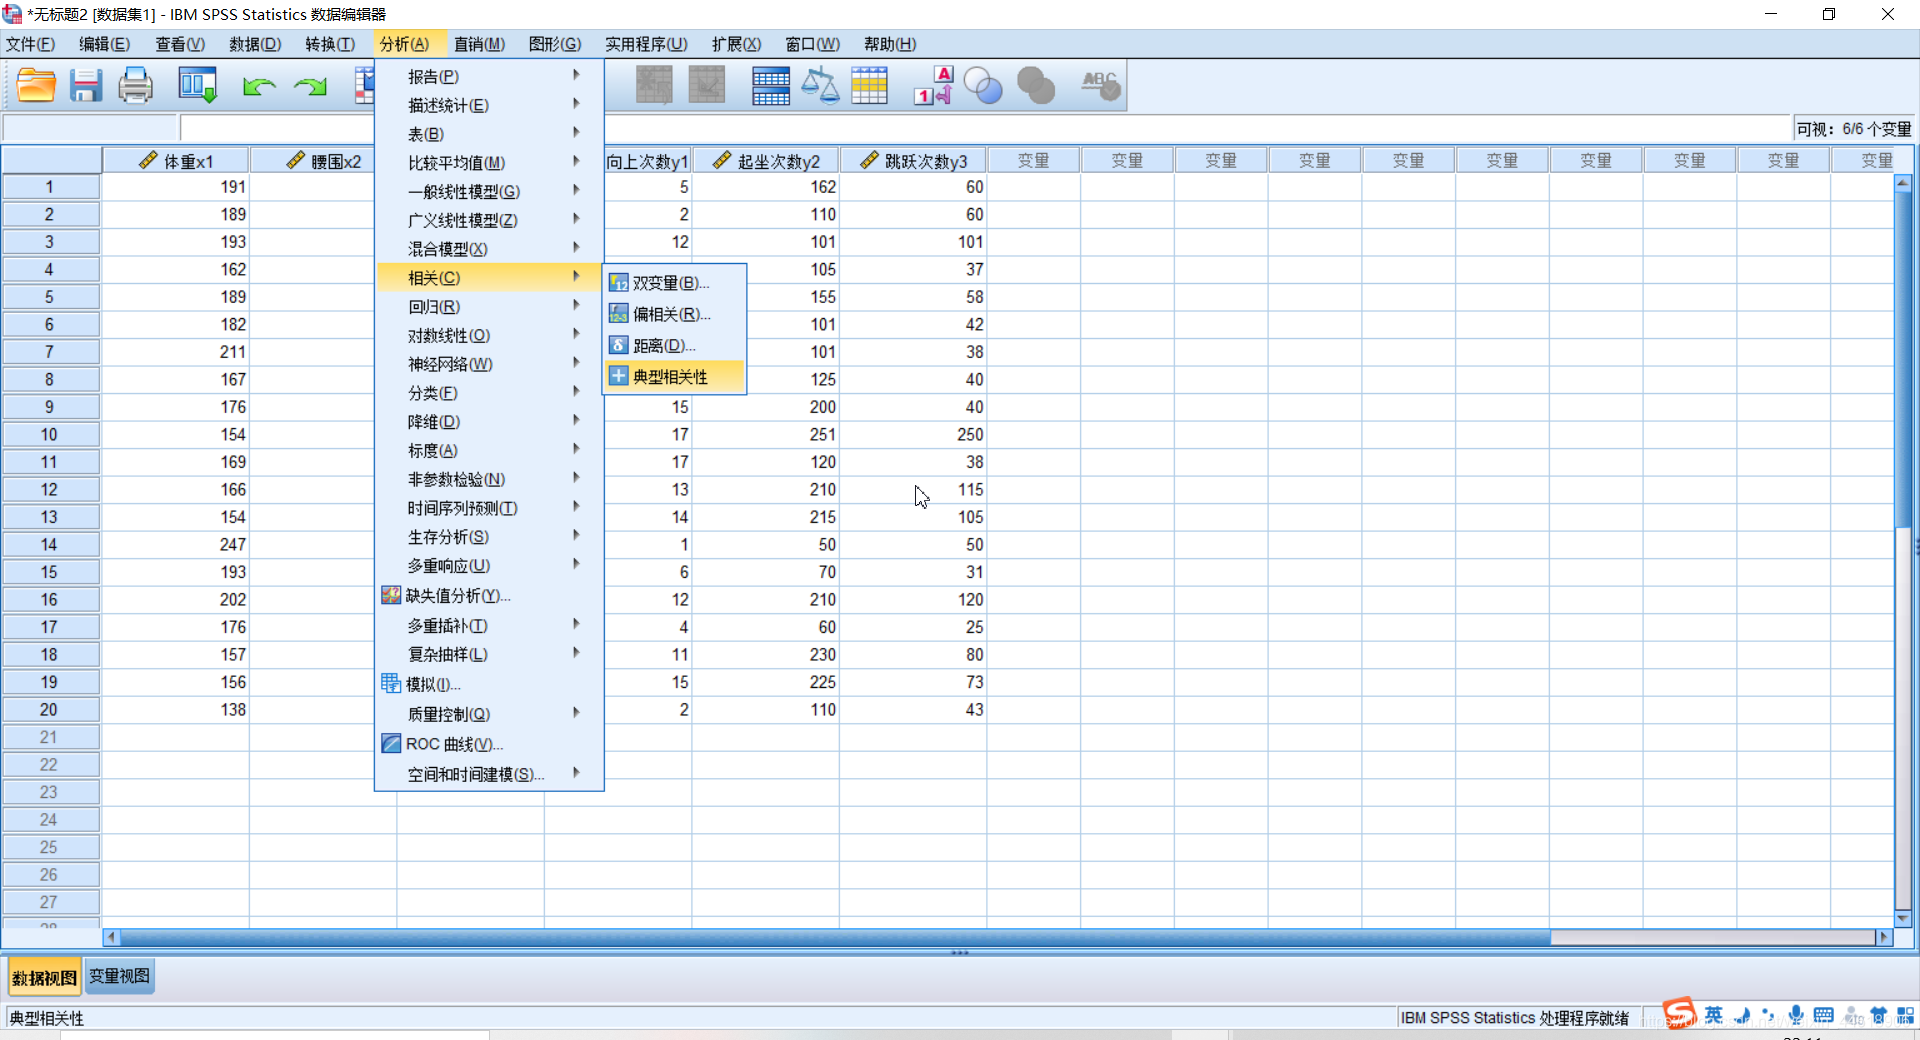Click the greyed Insert Cases toolbar icon
Screen dimensions: 1920x1040
tap(655, 86)
